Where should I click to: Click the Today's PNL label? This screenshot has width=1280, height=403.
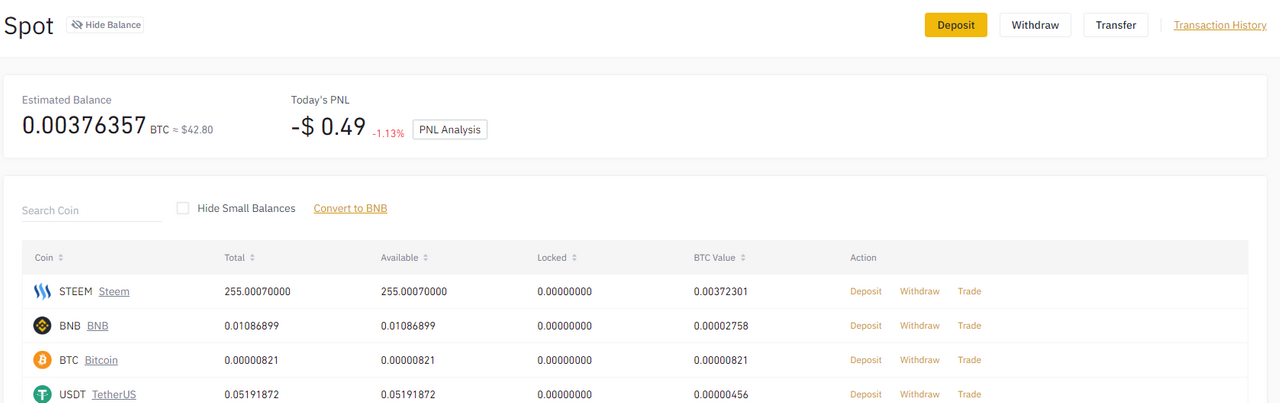(320, 100)
